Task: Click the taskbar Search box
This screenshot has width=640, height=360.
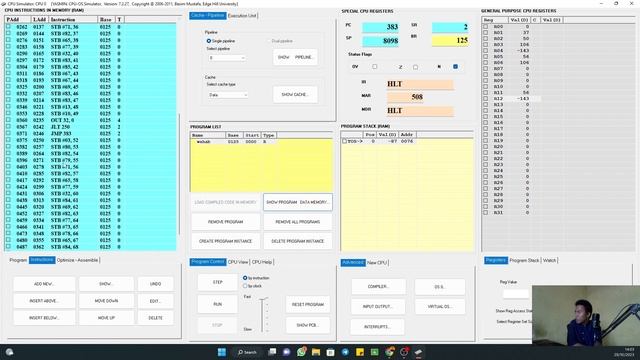Action: (x=247, y=352)
